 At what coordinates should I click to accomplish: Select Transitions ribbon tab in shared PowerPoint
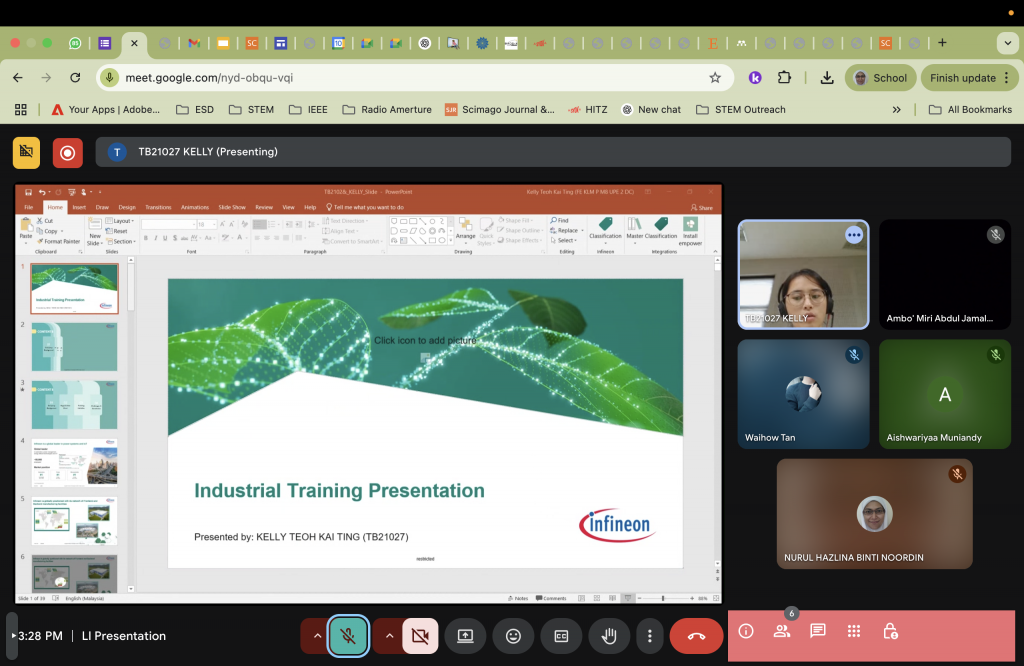tap(158, 207)
